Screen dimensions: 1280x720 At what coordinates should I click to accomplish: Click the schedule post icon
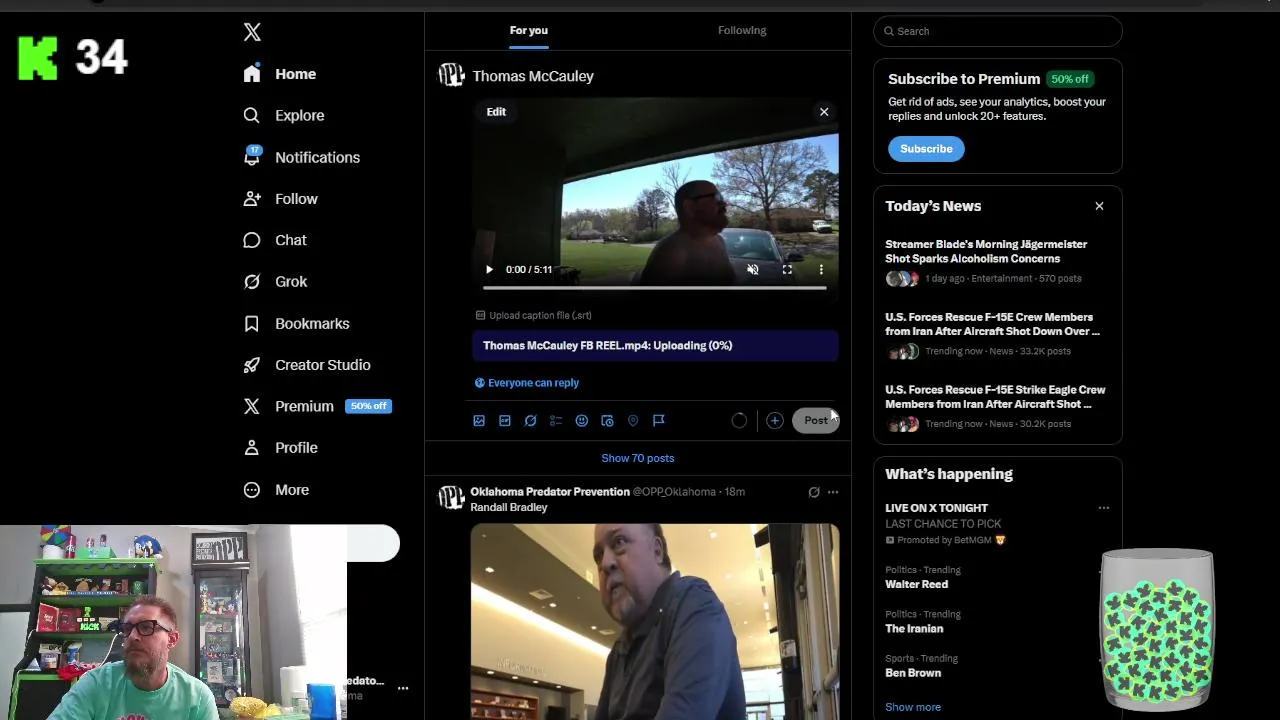point(607,421)
